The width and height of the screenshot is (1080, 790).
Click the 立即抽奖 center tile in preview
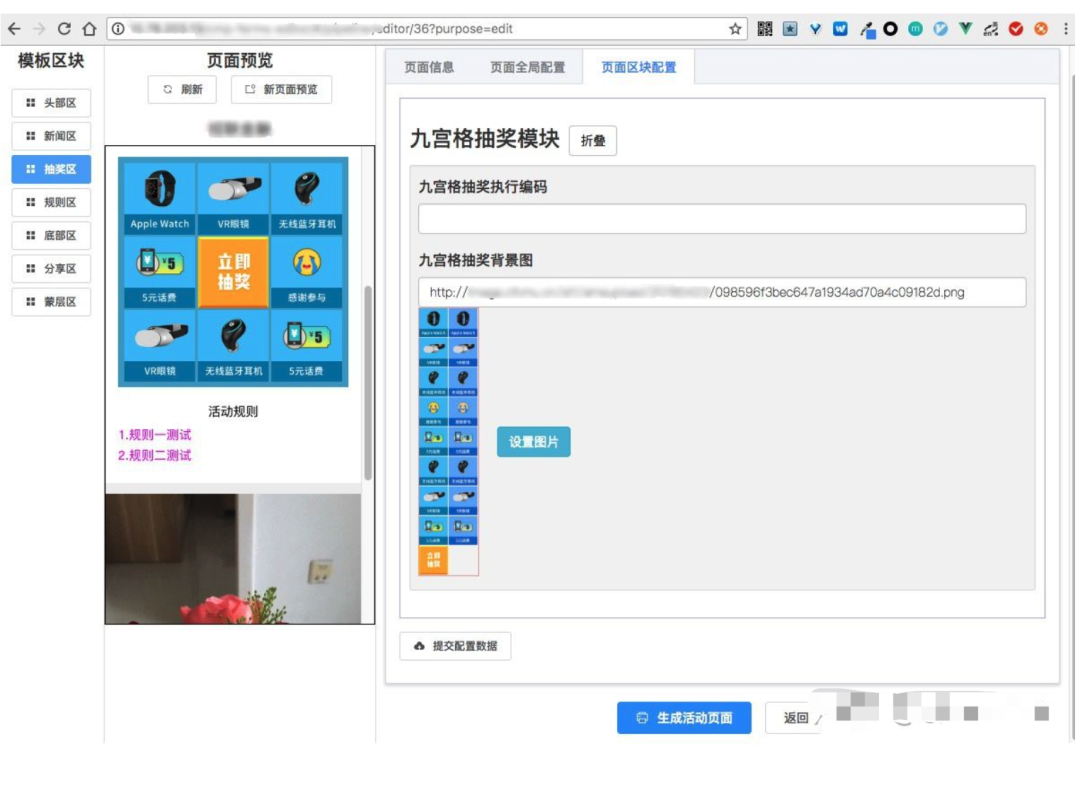pos(233,272)
